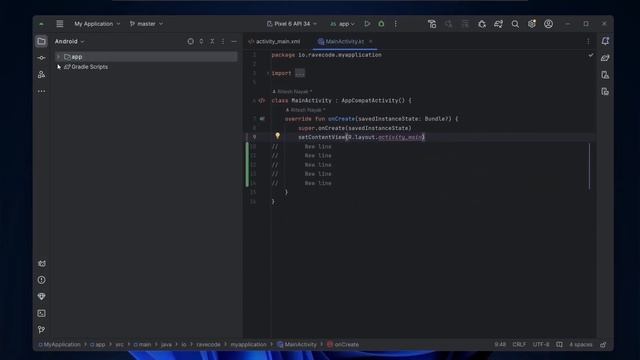This screenshot has height=360, width=640.
Task: Select opened file in project panel
Action: coord(191,41)
